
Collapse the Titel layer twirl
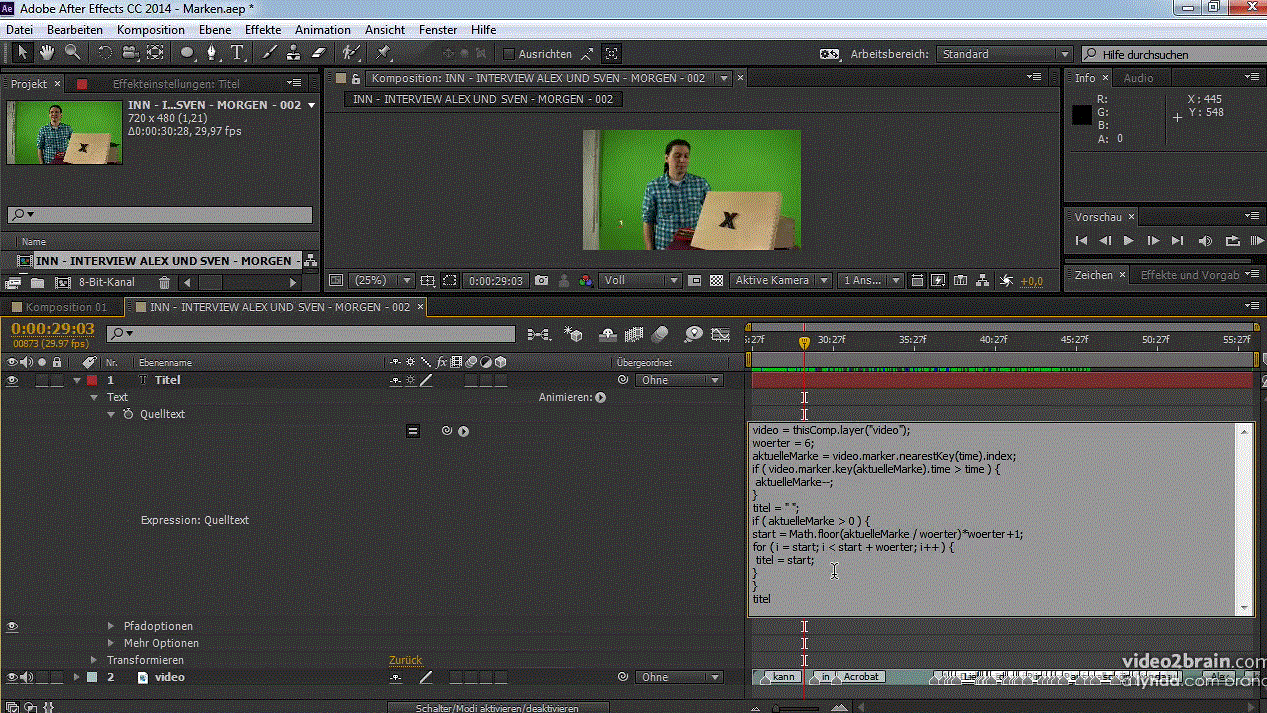tap(77, 380)
